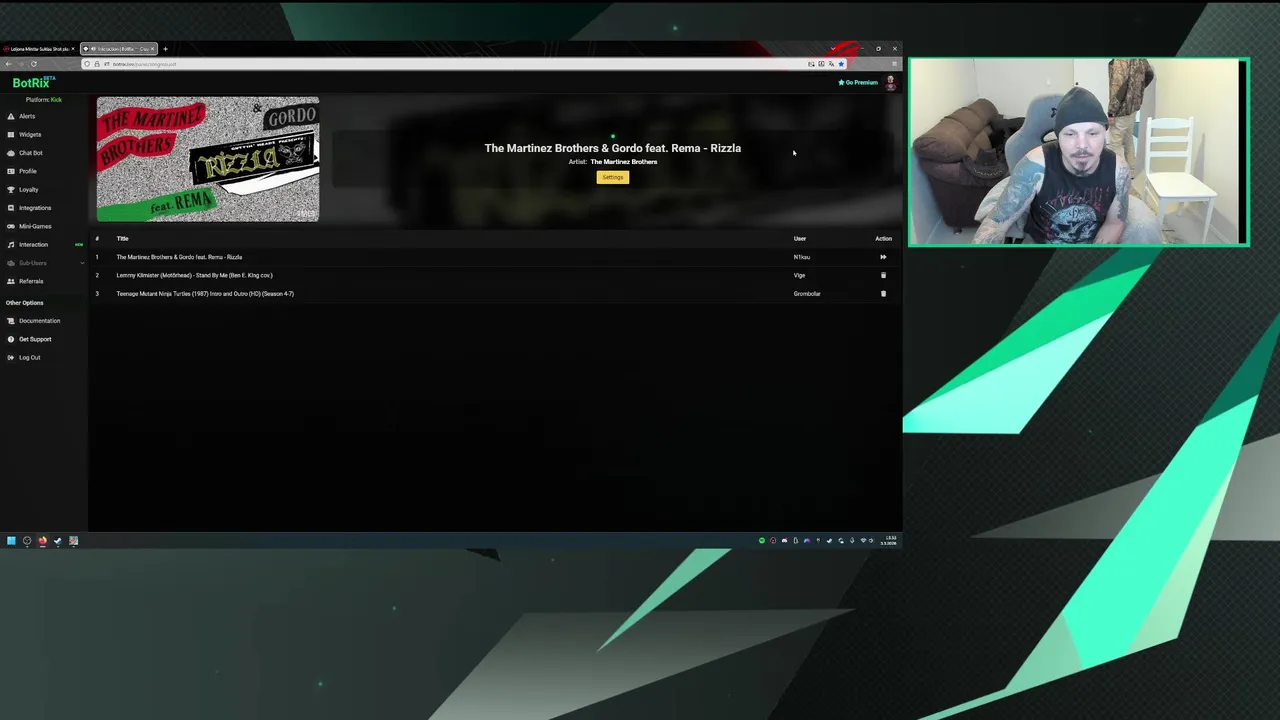This screenshot has width=1280, height=720.
Task: Click user name N1ksu
Action: point(802,257)
